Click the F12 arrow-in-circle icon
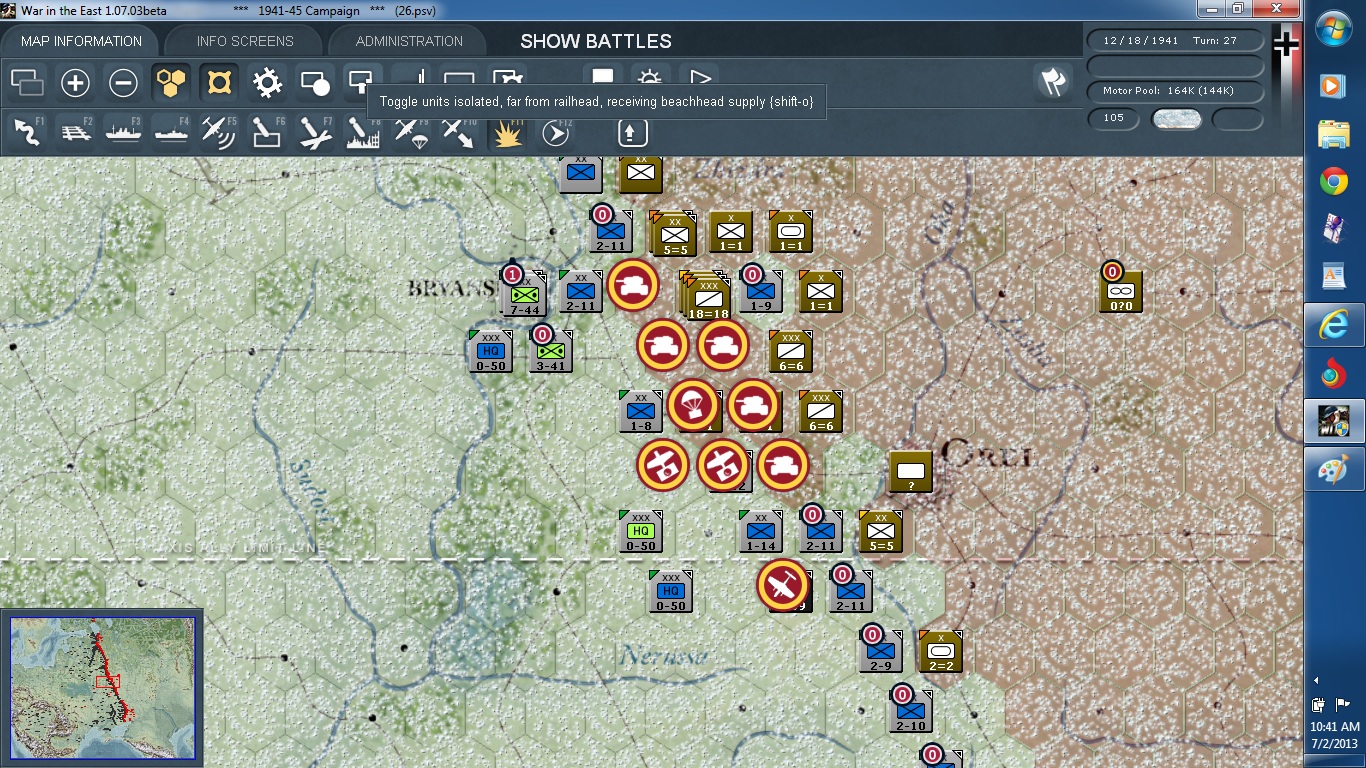 [x=555, y=132]
